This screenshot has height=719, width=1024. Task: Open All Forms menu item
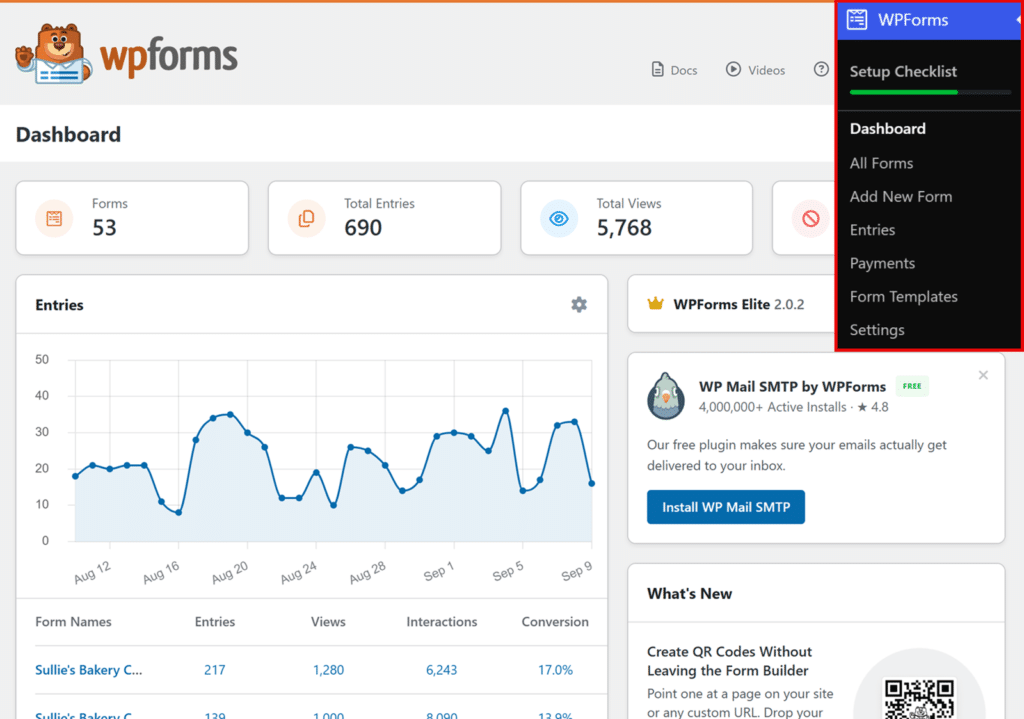click(x=881, y=163)
